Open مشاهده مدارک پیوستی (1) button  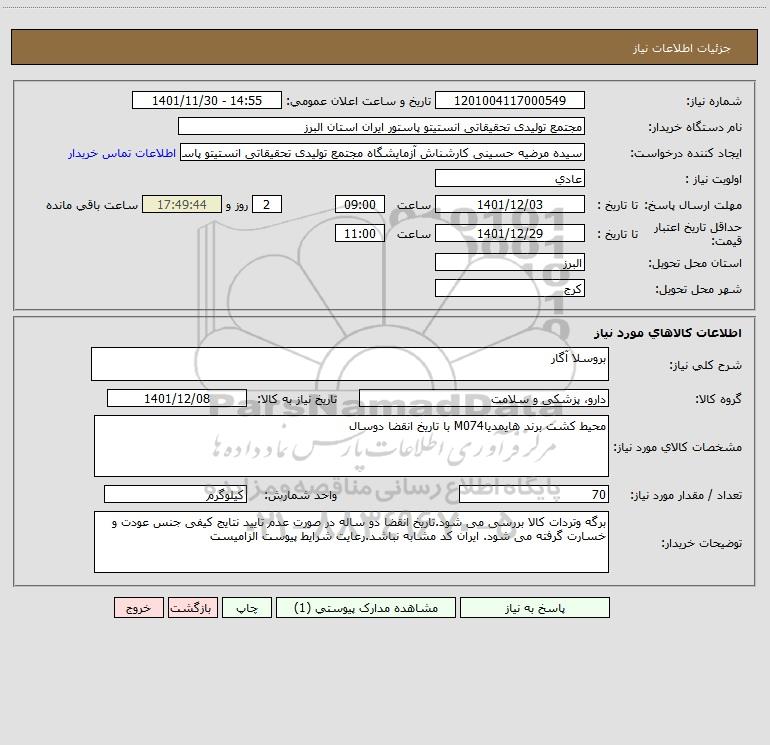point(366,607)
